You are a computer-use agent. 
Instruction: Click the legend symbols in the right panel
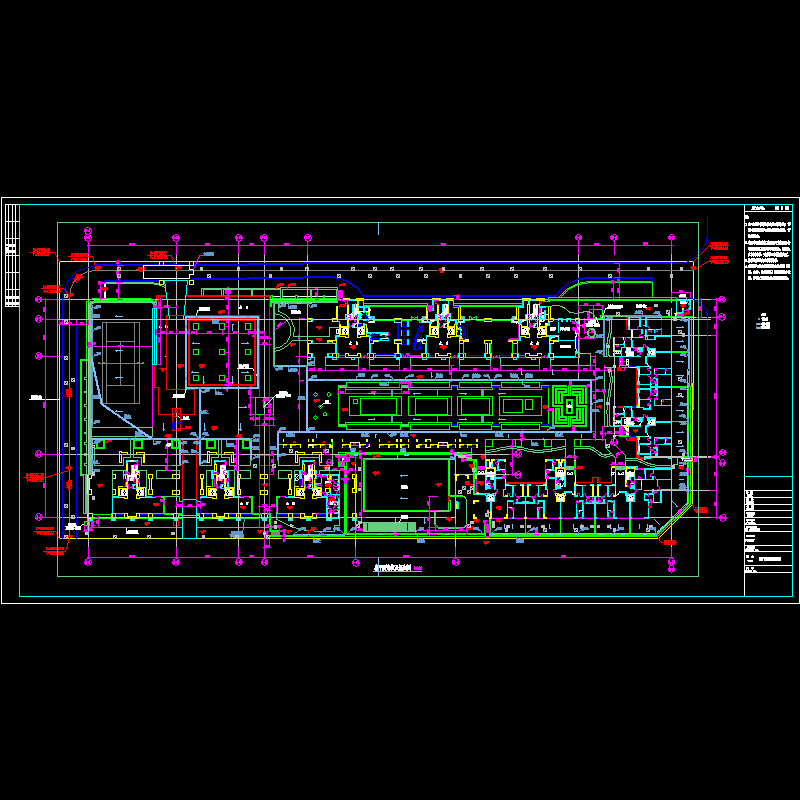(766, 323)
